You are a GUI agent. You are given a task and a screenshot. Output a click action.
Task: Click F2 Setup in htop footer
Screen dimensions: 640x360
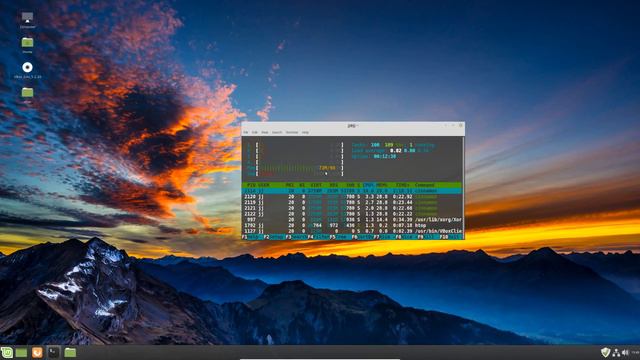[274, 237]
